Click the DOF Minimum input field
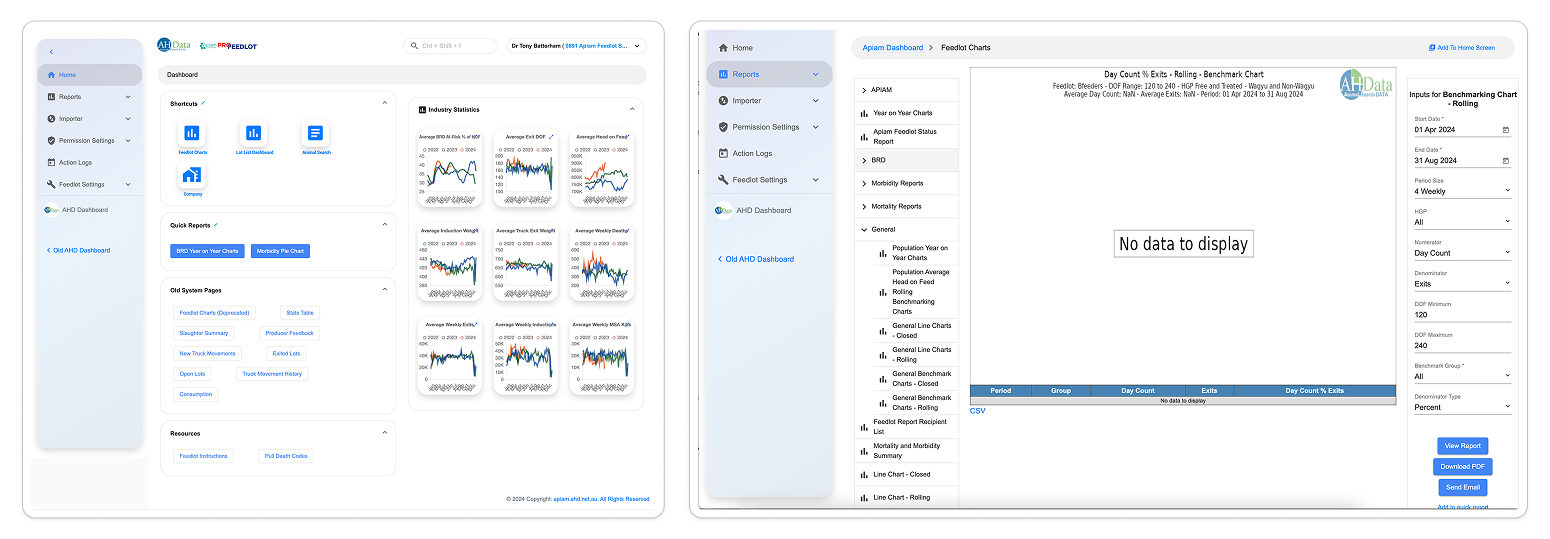This screenshot has width=1550, height=539. [x=1462, y=315]
